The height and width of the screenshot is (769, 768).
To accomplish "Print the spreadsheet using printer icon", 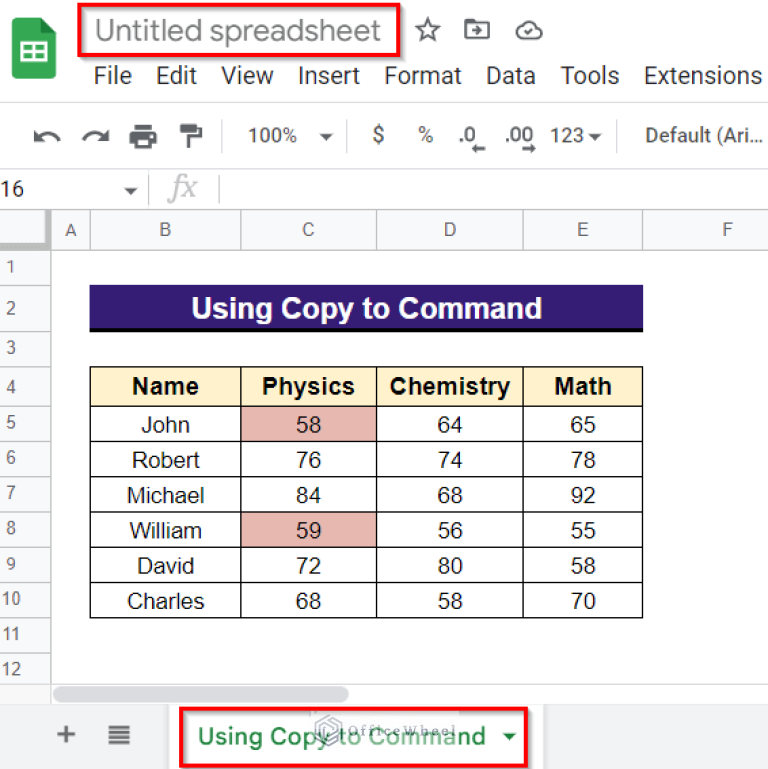I will click(143, 137).
